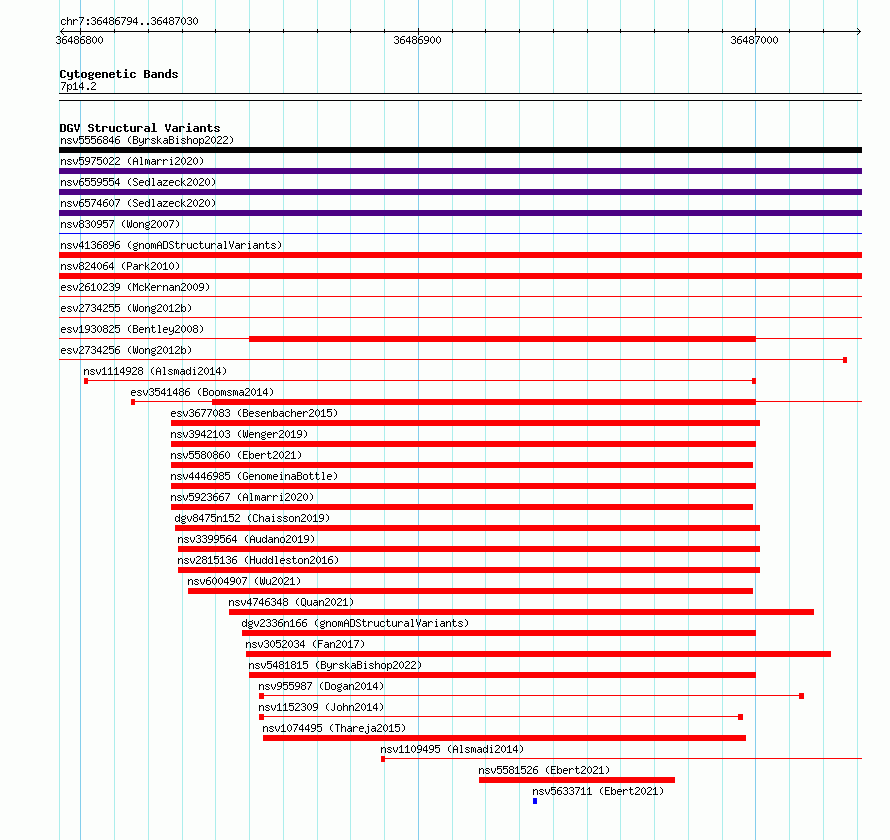Click esv3541486 (Boomsma2014) label
This screenshot has width=890, height=840.
click(202, 392)
